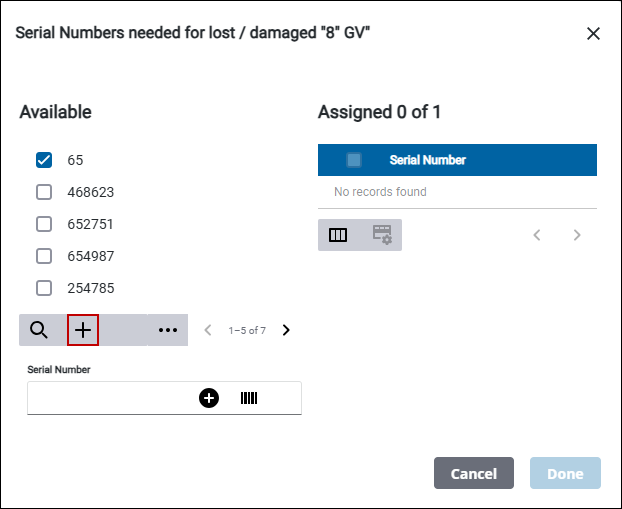This screenshot has width=622, height=509.
Task: Click the next page arrow under Assigned table
Action: (577, 235)
